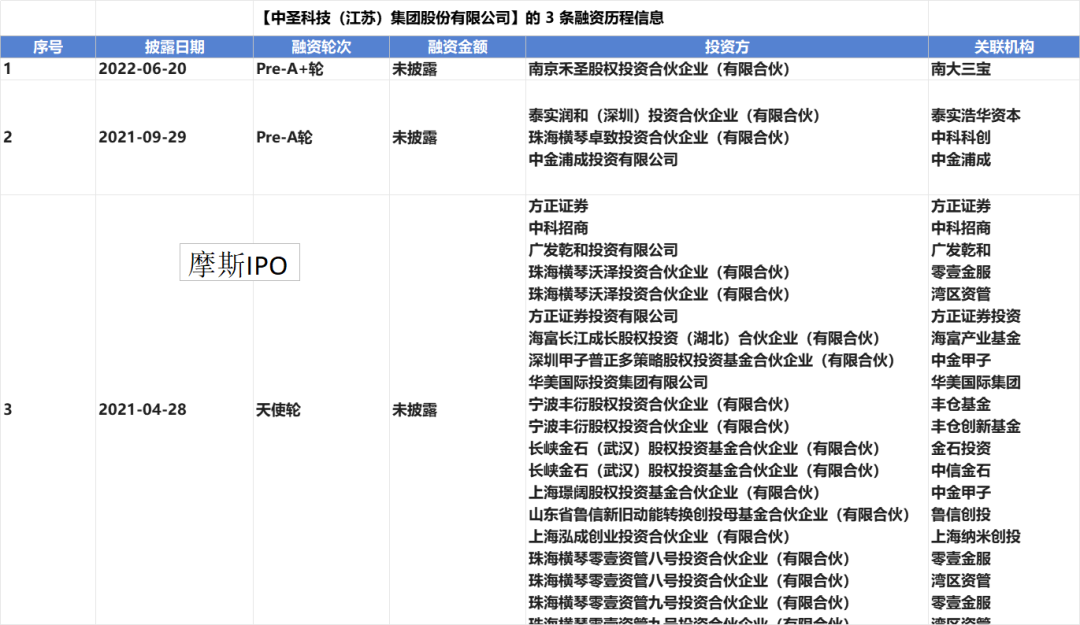This screenshot has width=1080, height=625.
Task: Select affiliated institution 方正证券投资
Action: [976, 316]
